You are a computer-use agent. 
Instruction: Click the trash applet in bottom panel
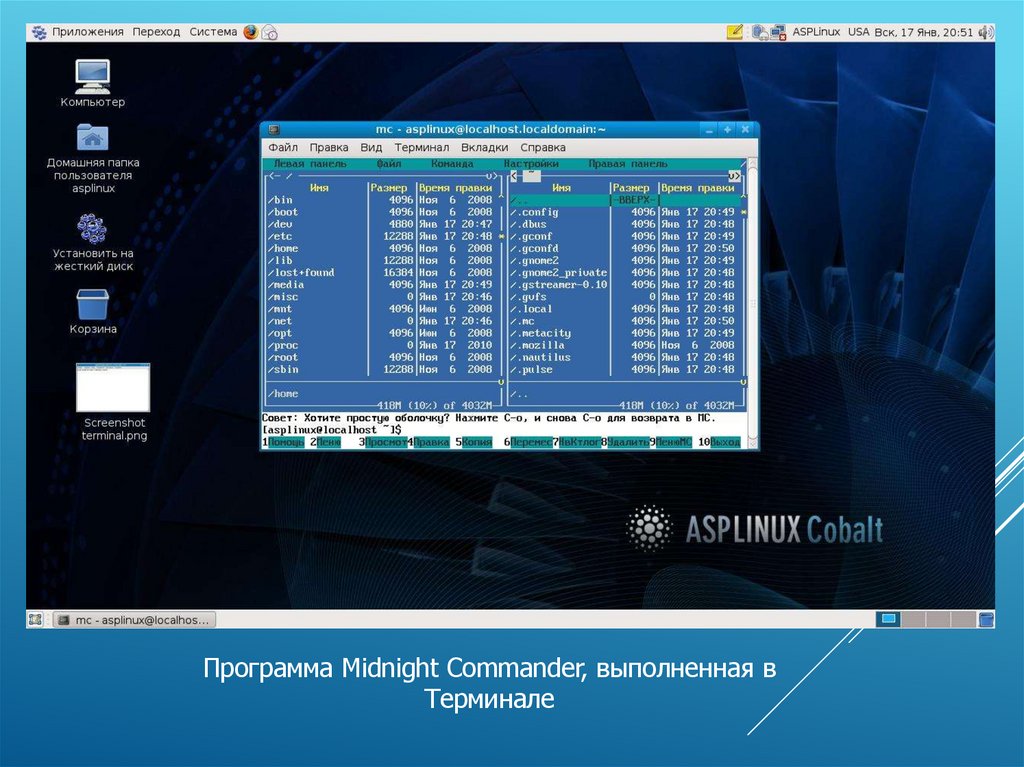point(986,619)
